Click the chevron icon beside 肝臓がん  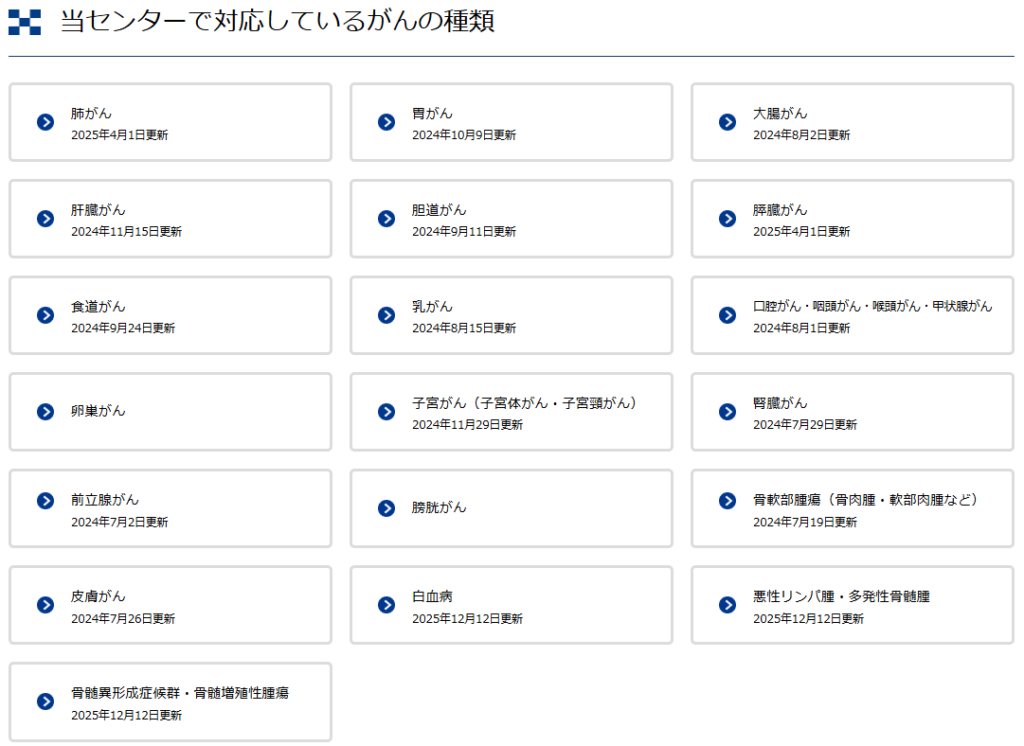point(45,219)
